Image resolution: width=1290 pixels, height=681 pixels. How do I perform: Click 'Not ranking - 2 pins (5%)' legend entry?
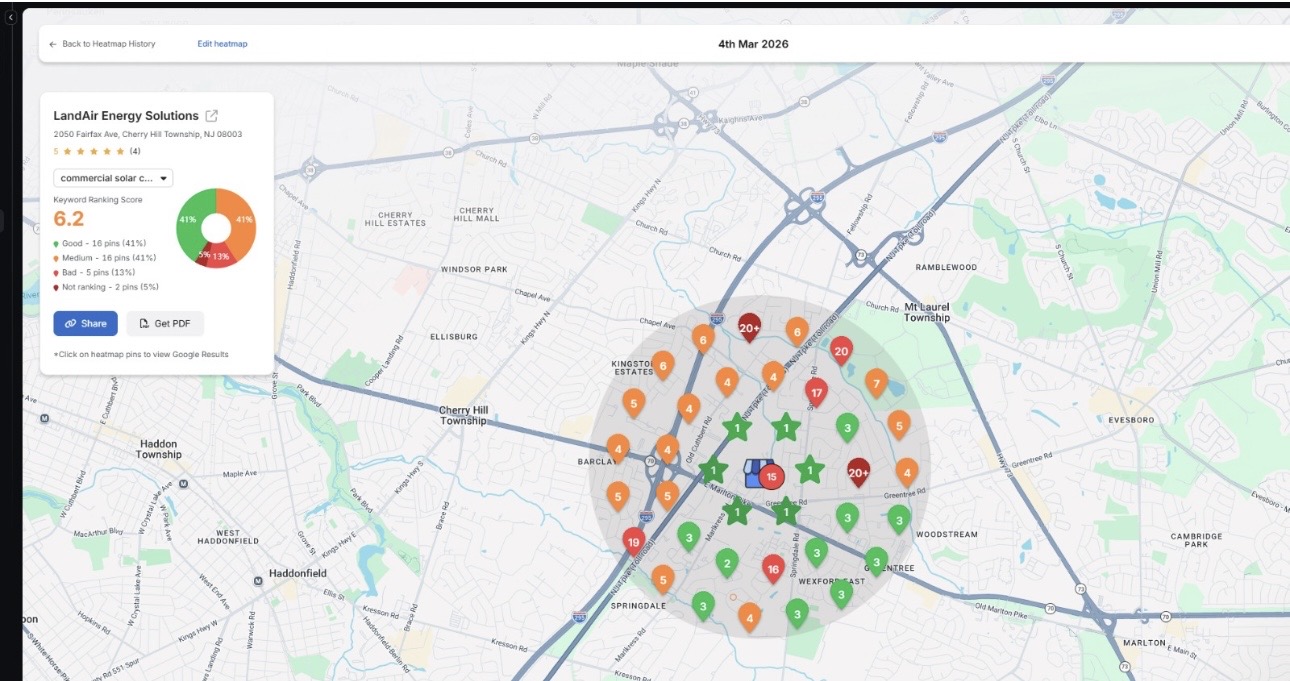pos(106,286)
